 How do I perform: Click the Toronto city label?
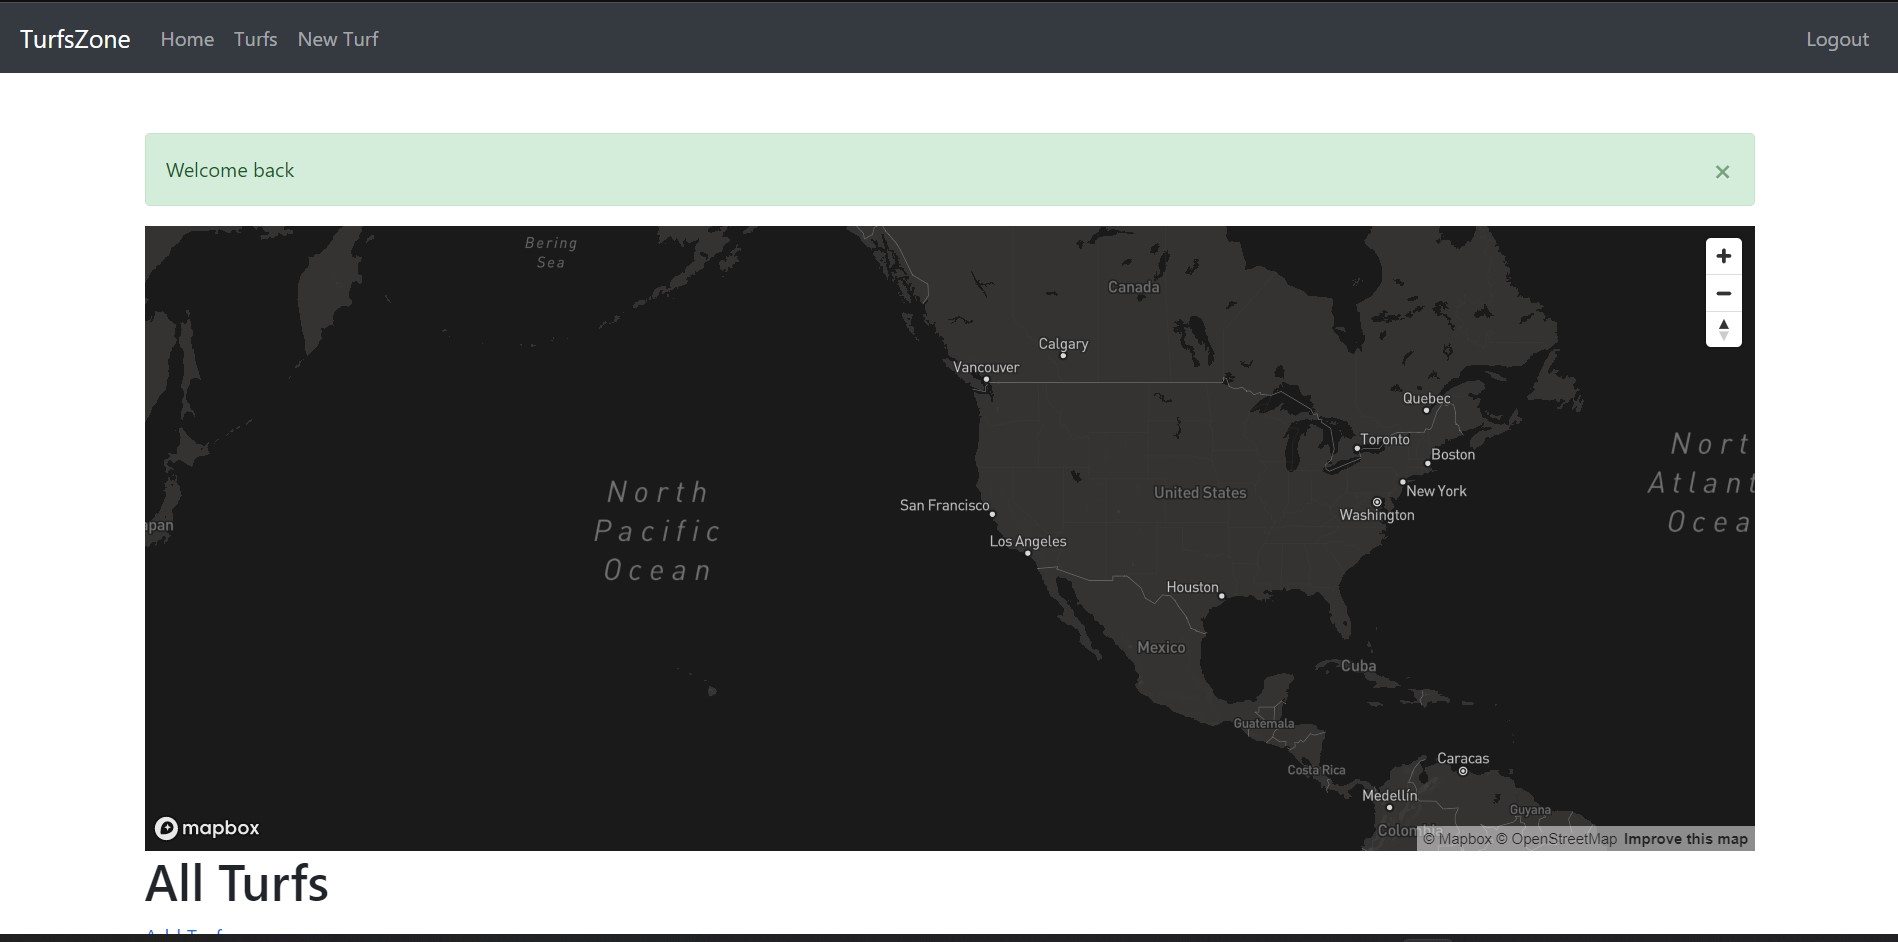point(1385,439)
